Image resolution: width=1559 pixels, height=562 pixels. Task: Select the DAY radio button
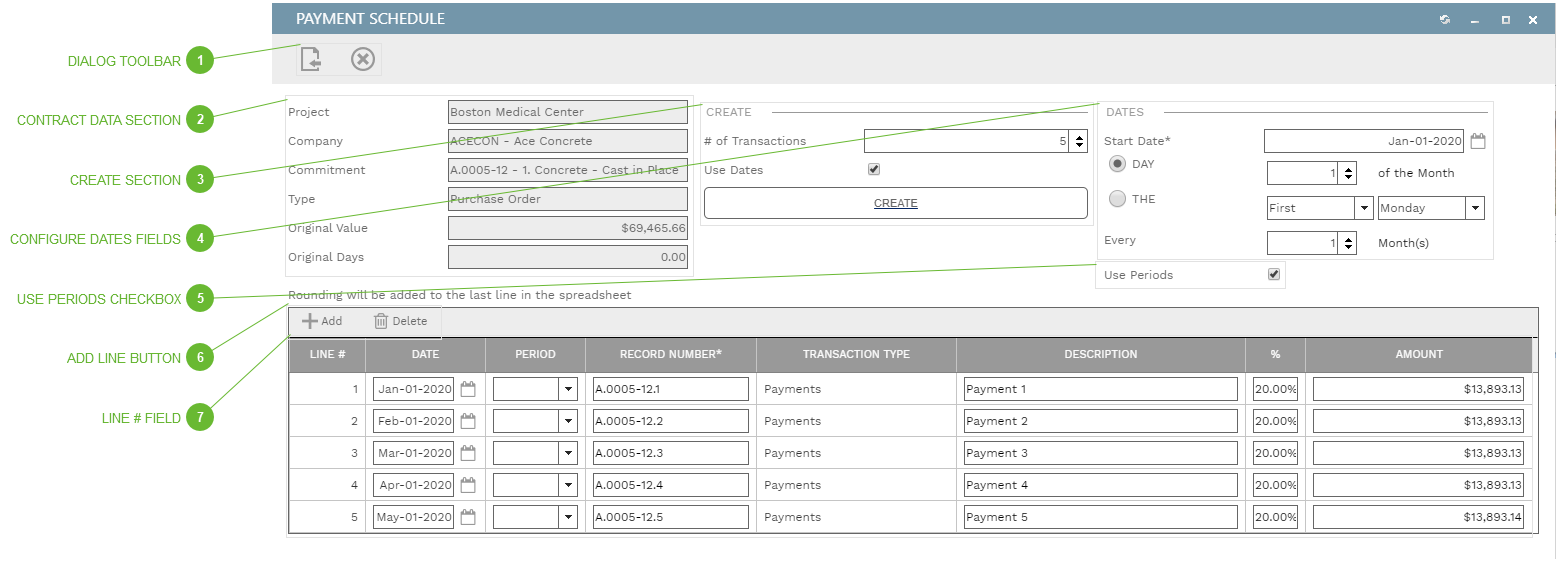click(1117, 163)
